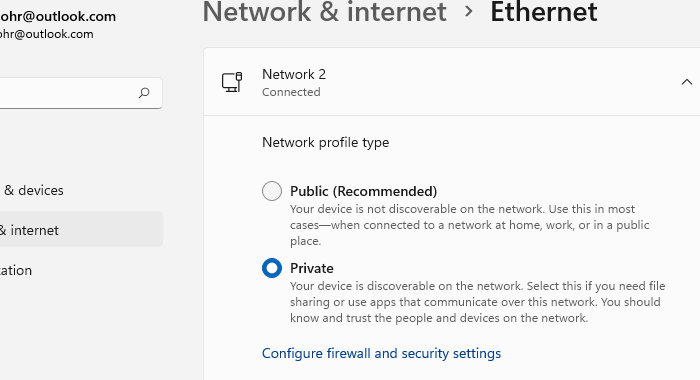
Task: Click the smaller account email address line
Action: [46, 34]
